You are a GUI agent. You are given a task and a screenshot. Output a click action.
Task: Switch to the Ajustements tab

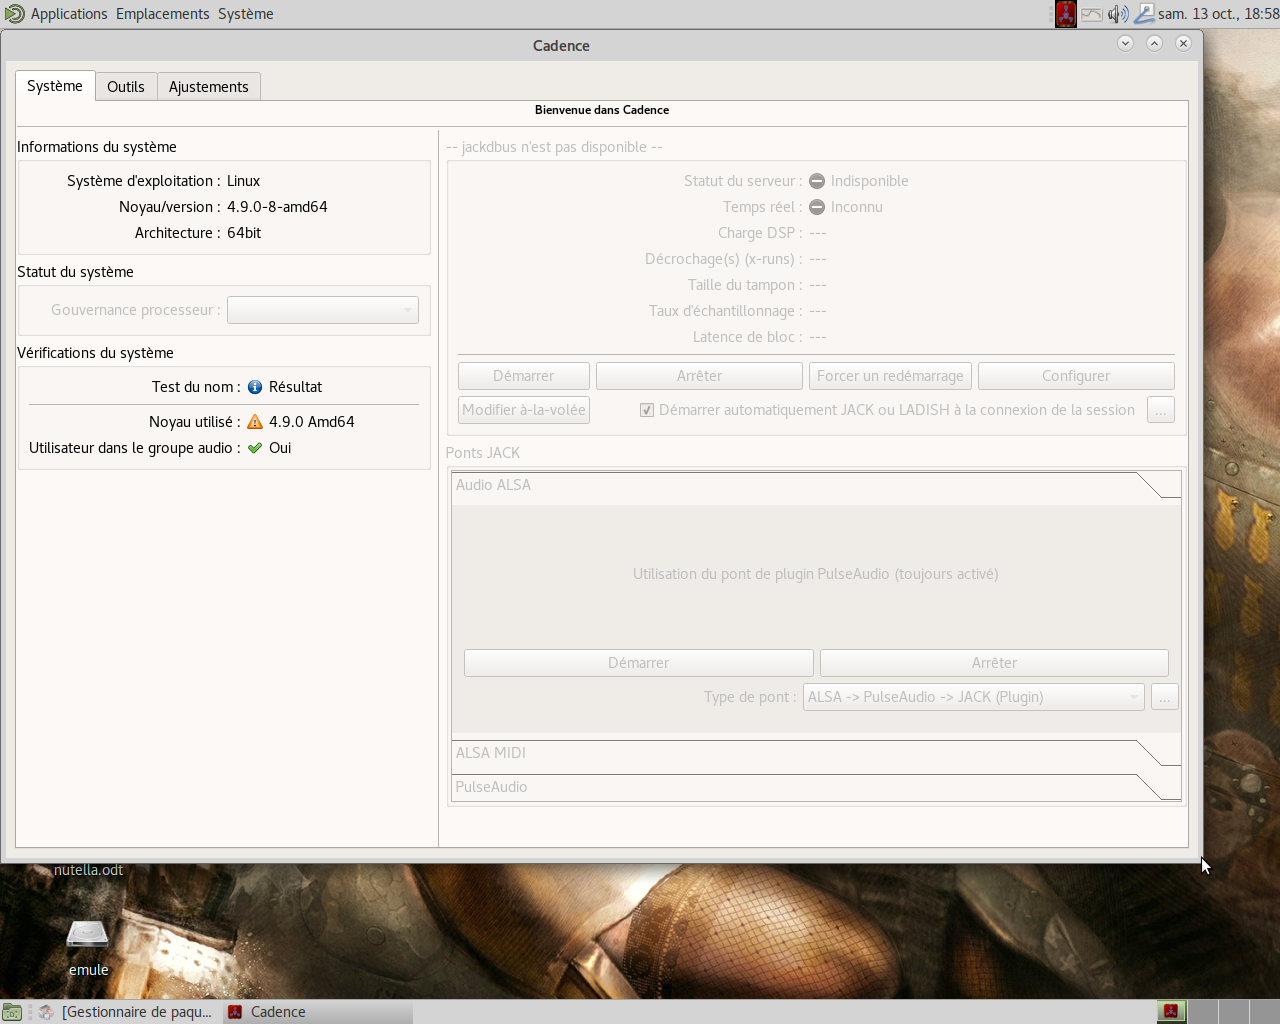point(209,87)
